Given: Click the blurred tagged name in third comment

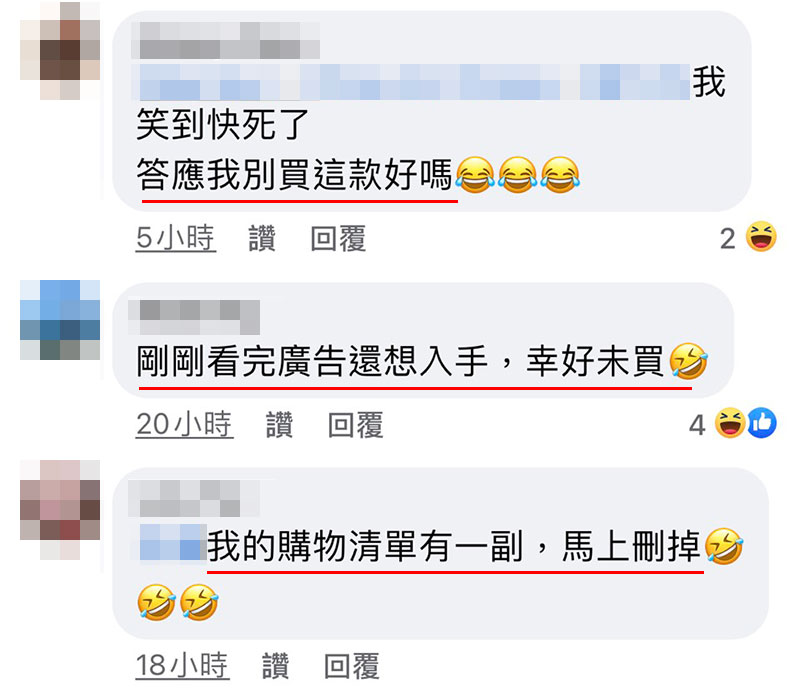Looking at the screenshot, I should tap(170, 542).
